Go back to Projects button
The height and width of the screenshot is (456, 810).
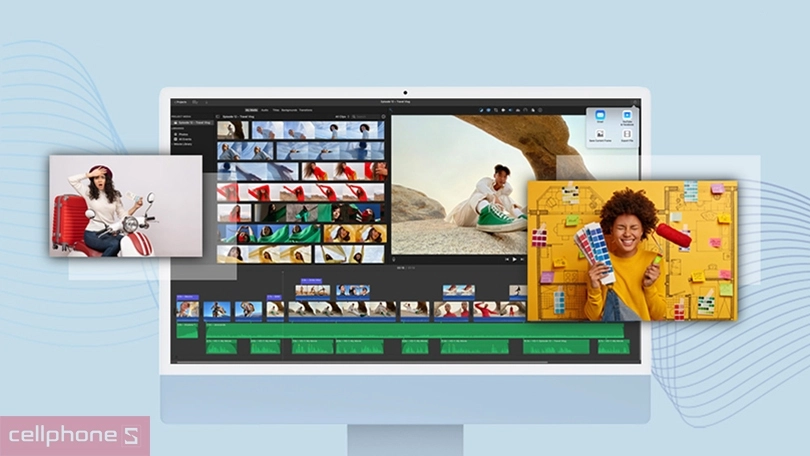[x=180, y=102]
